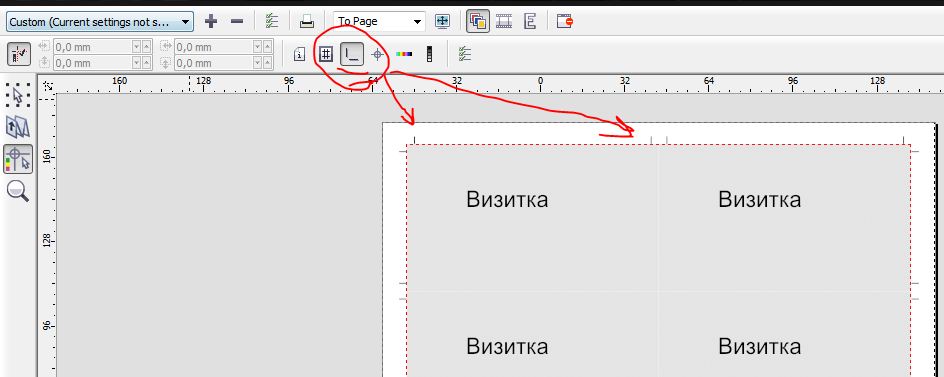Image resolution: width=944 pixels, height=377 pixels.
Task: Decrease top-left mm field with down arrow
Action: tap(136, 47)
